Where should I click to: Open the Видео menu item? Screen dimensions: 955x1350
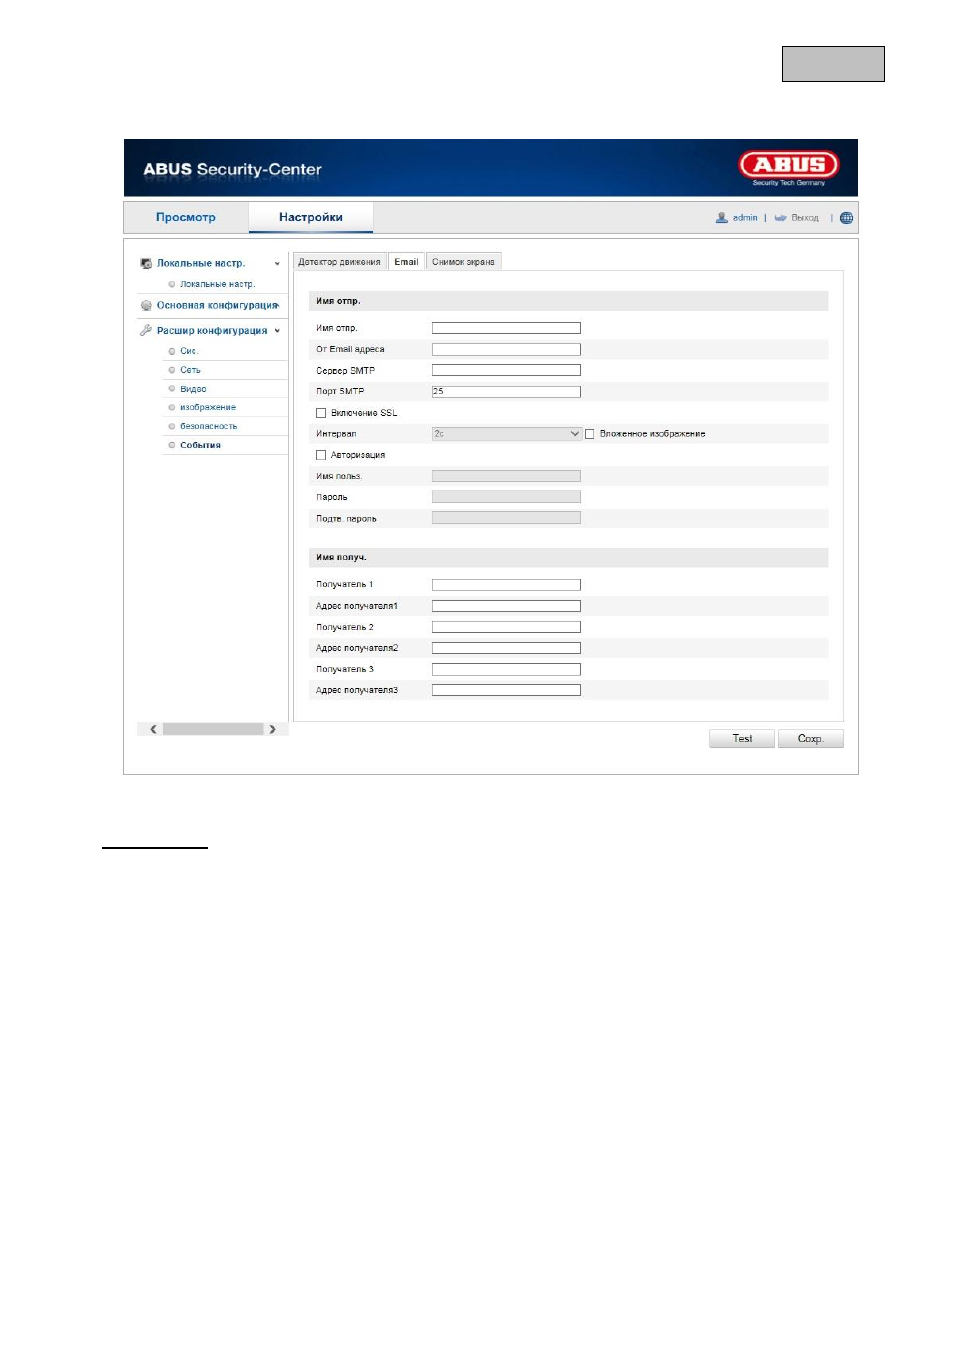[x=193, y=389]
